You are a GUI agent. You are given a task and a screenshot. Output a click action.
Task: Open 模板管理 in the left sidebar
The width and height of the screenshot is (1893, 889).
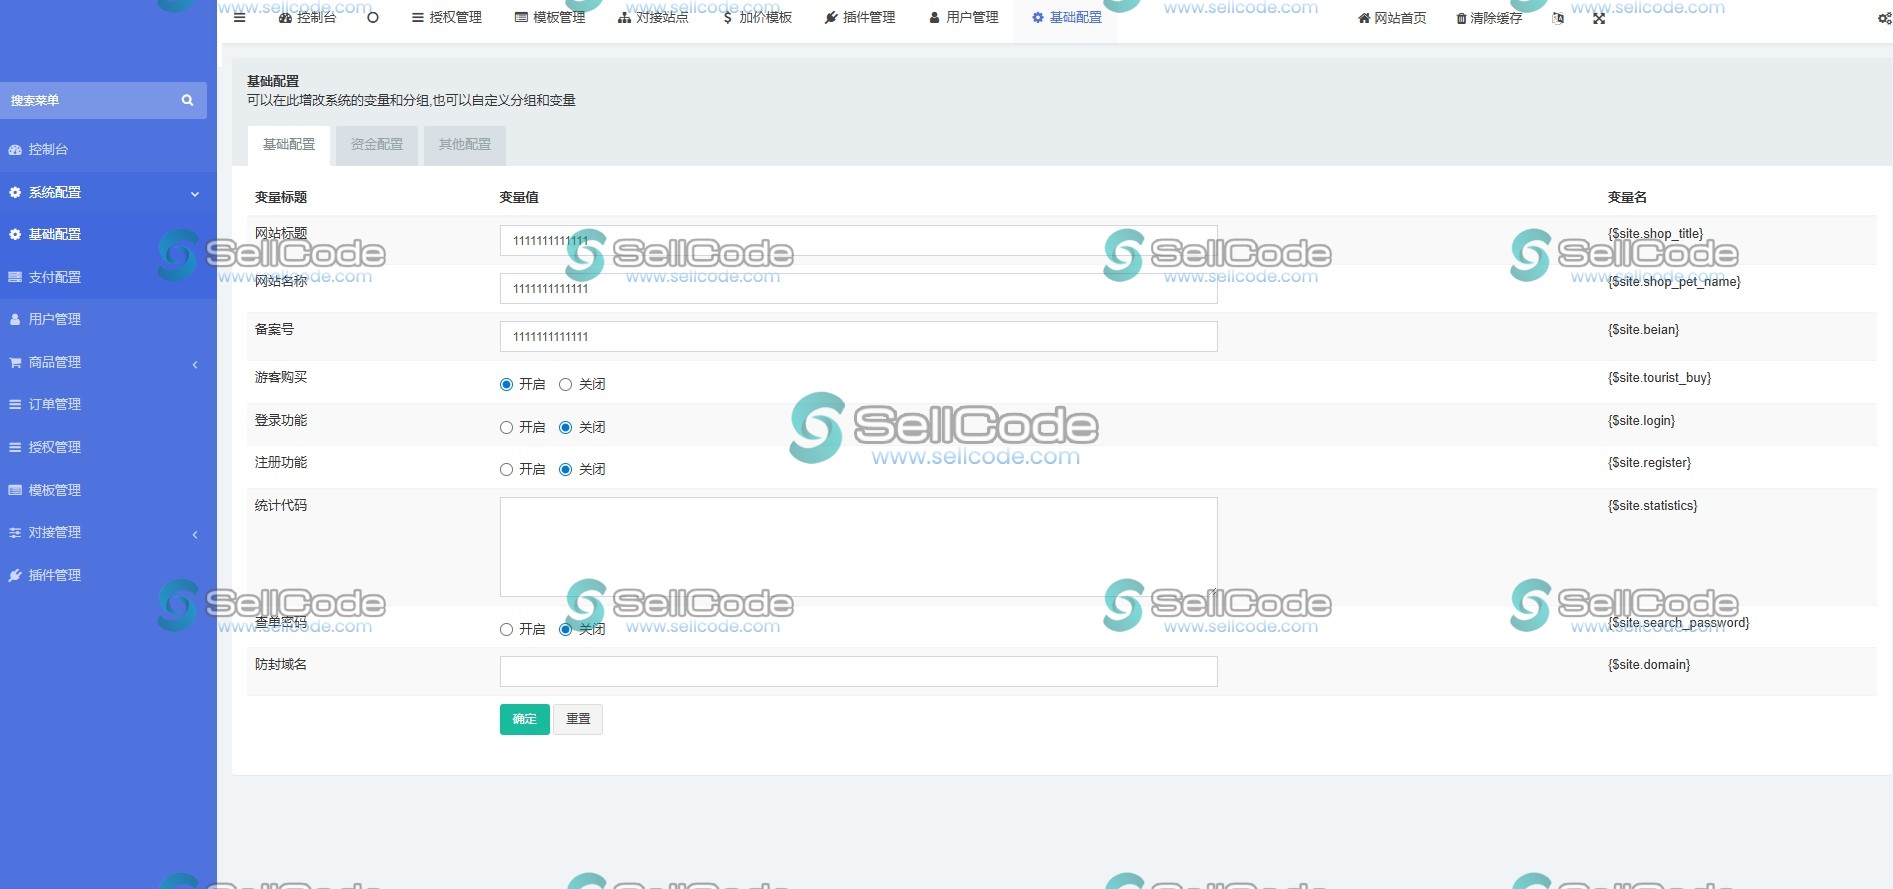pyautogui.click(x=108, y=490)
